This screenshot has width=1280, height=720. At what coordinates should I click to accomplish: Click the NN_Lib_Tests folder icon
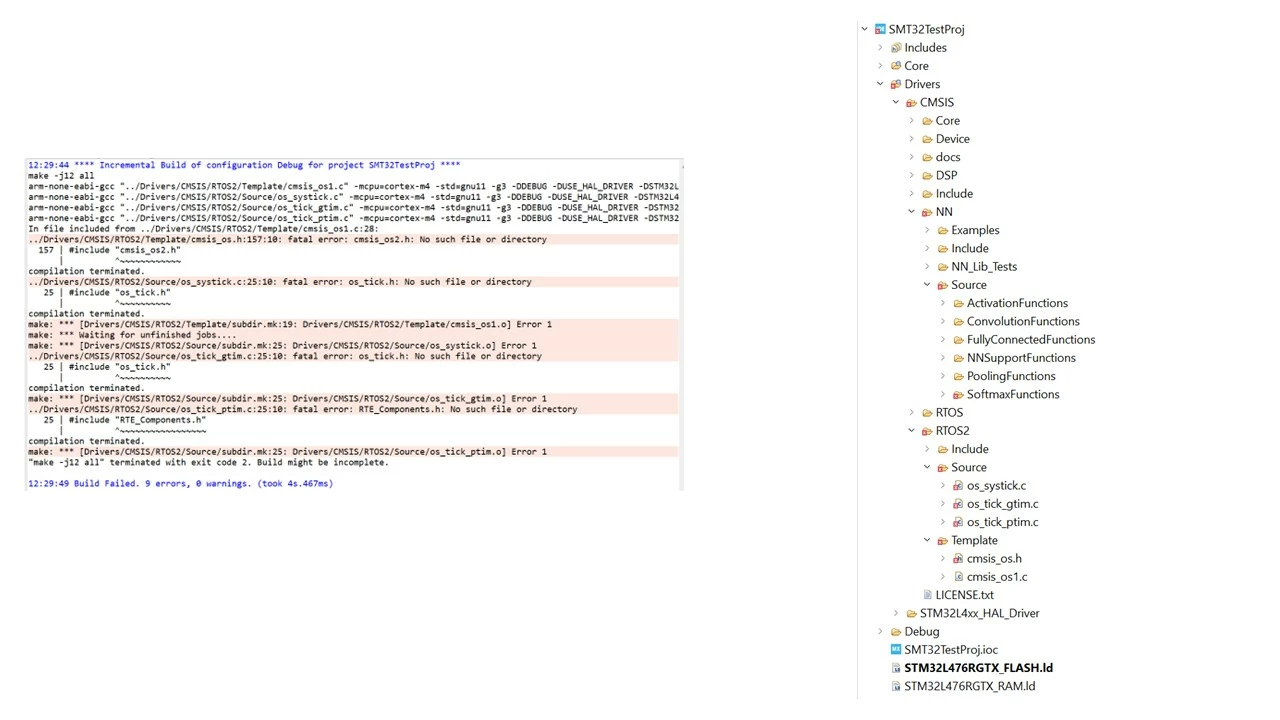[x=942, y=266]
